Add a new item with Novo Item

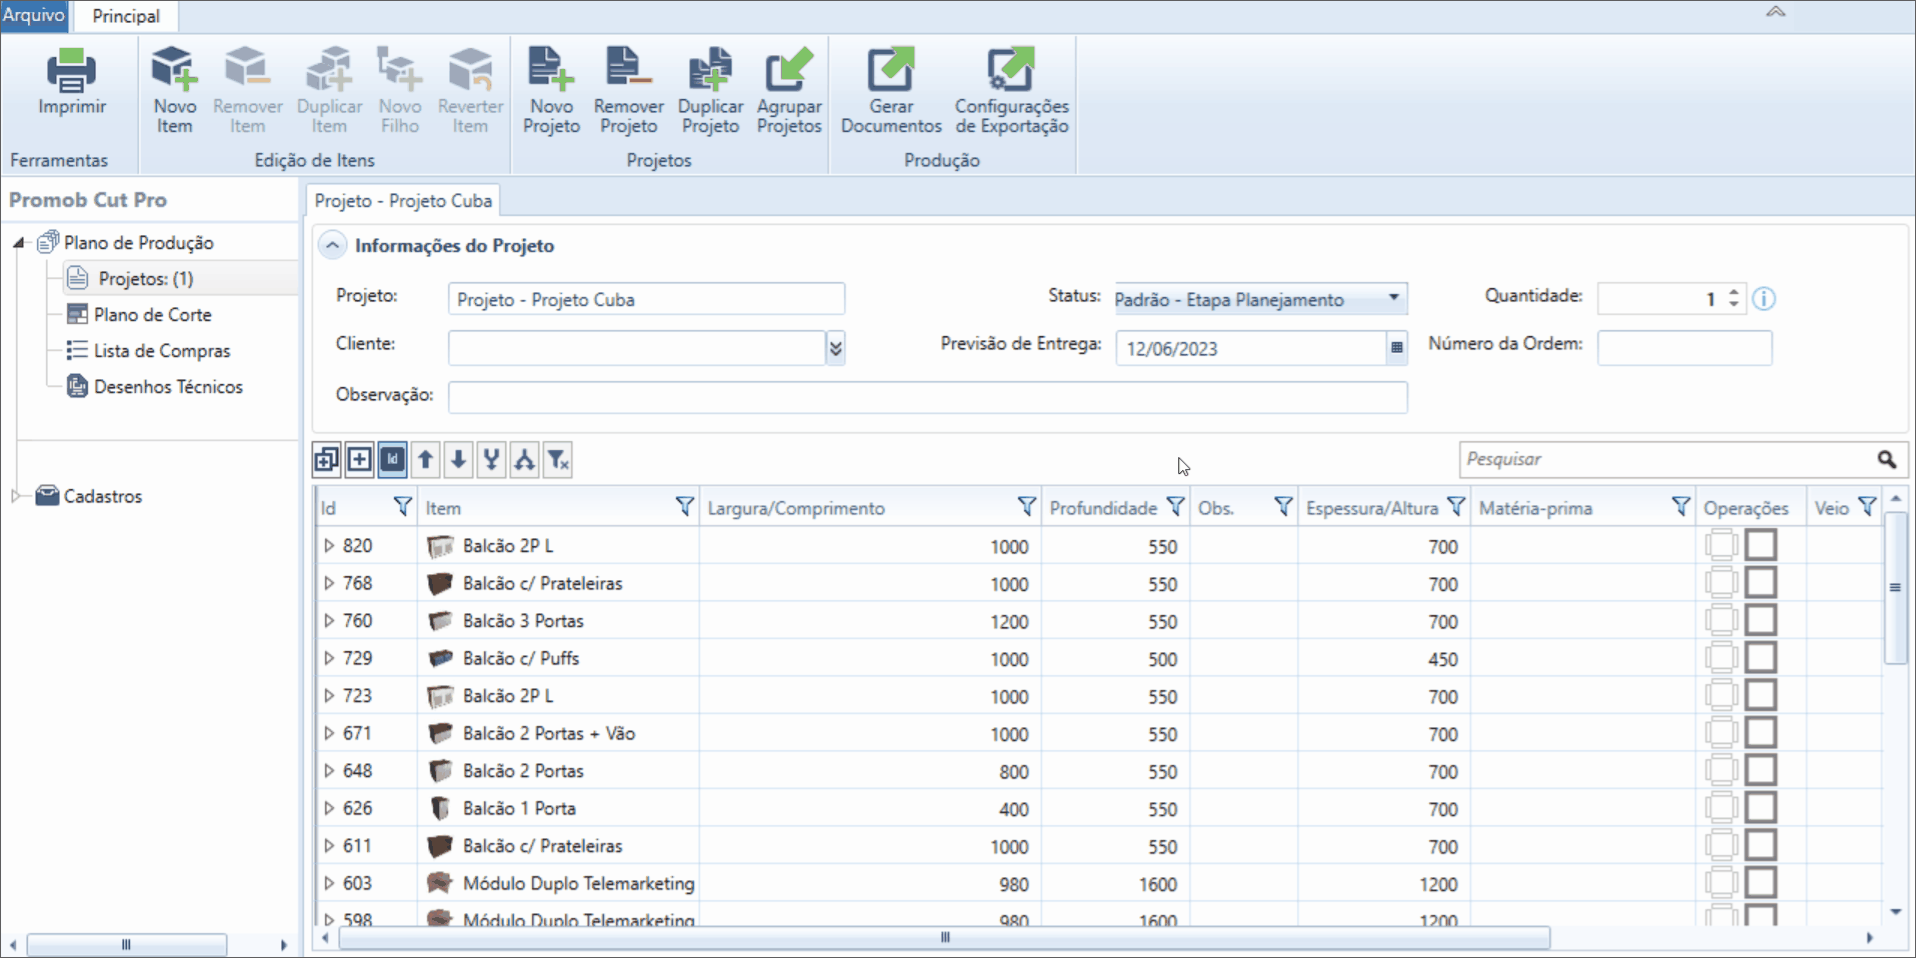[x=174, y=90]
